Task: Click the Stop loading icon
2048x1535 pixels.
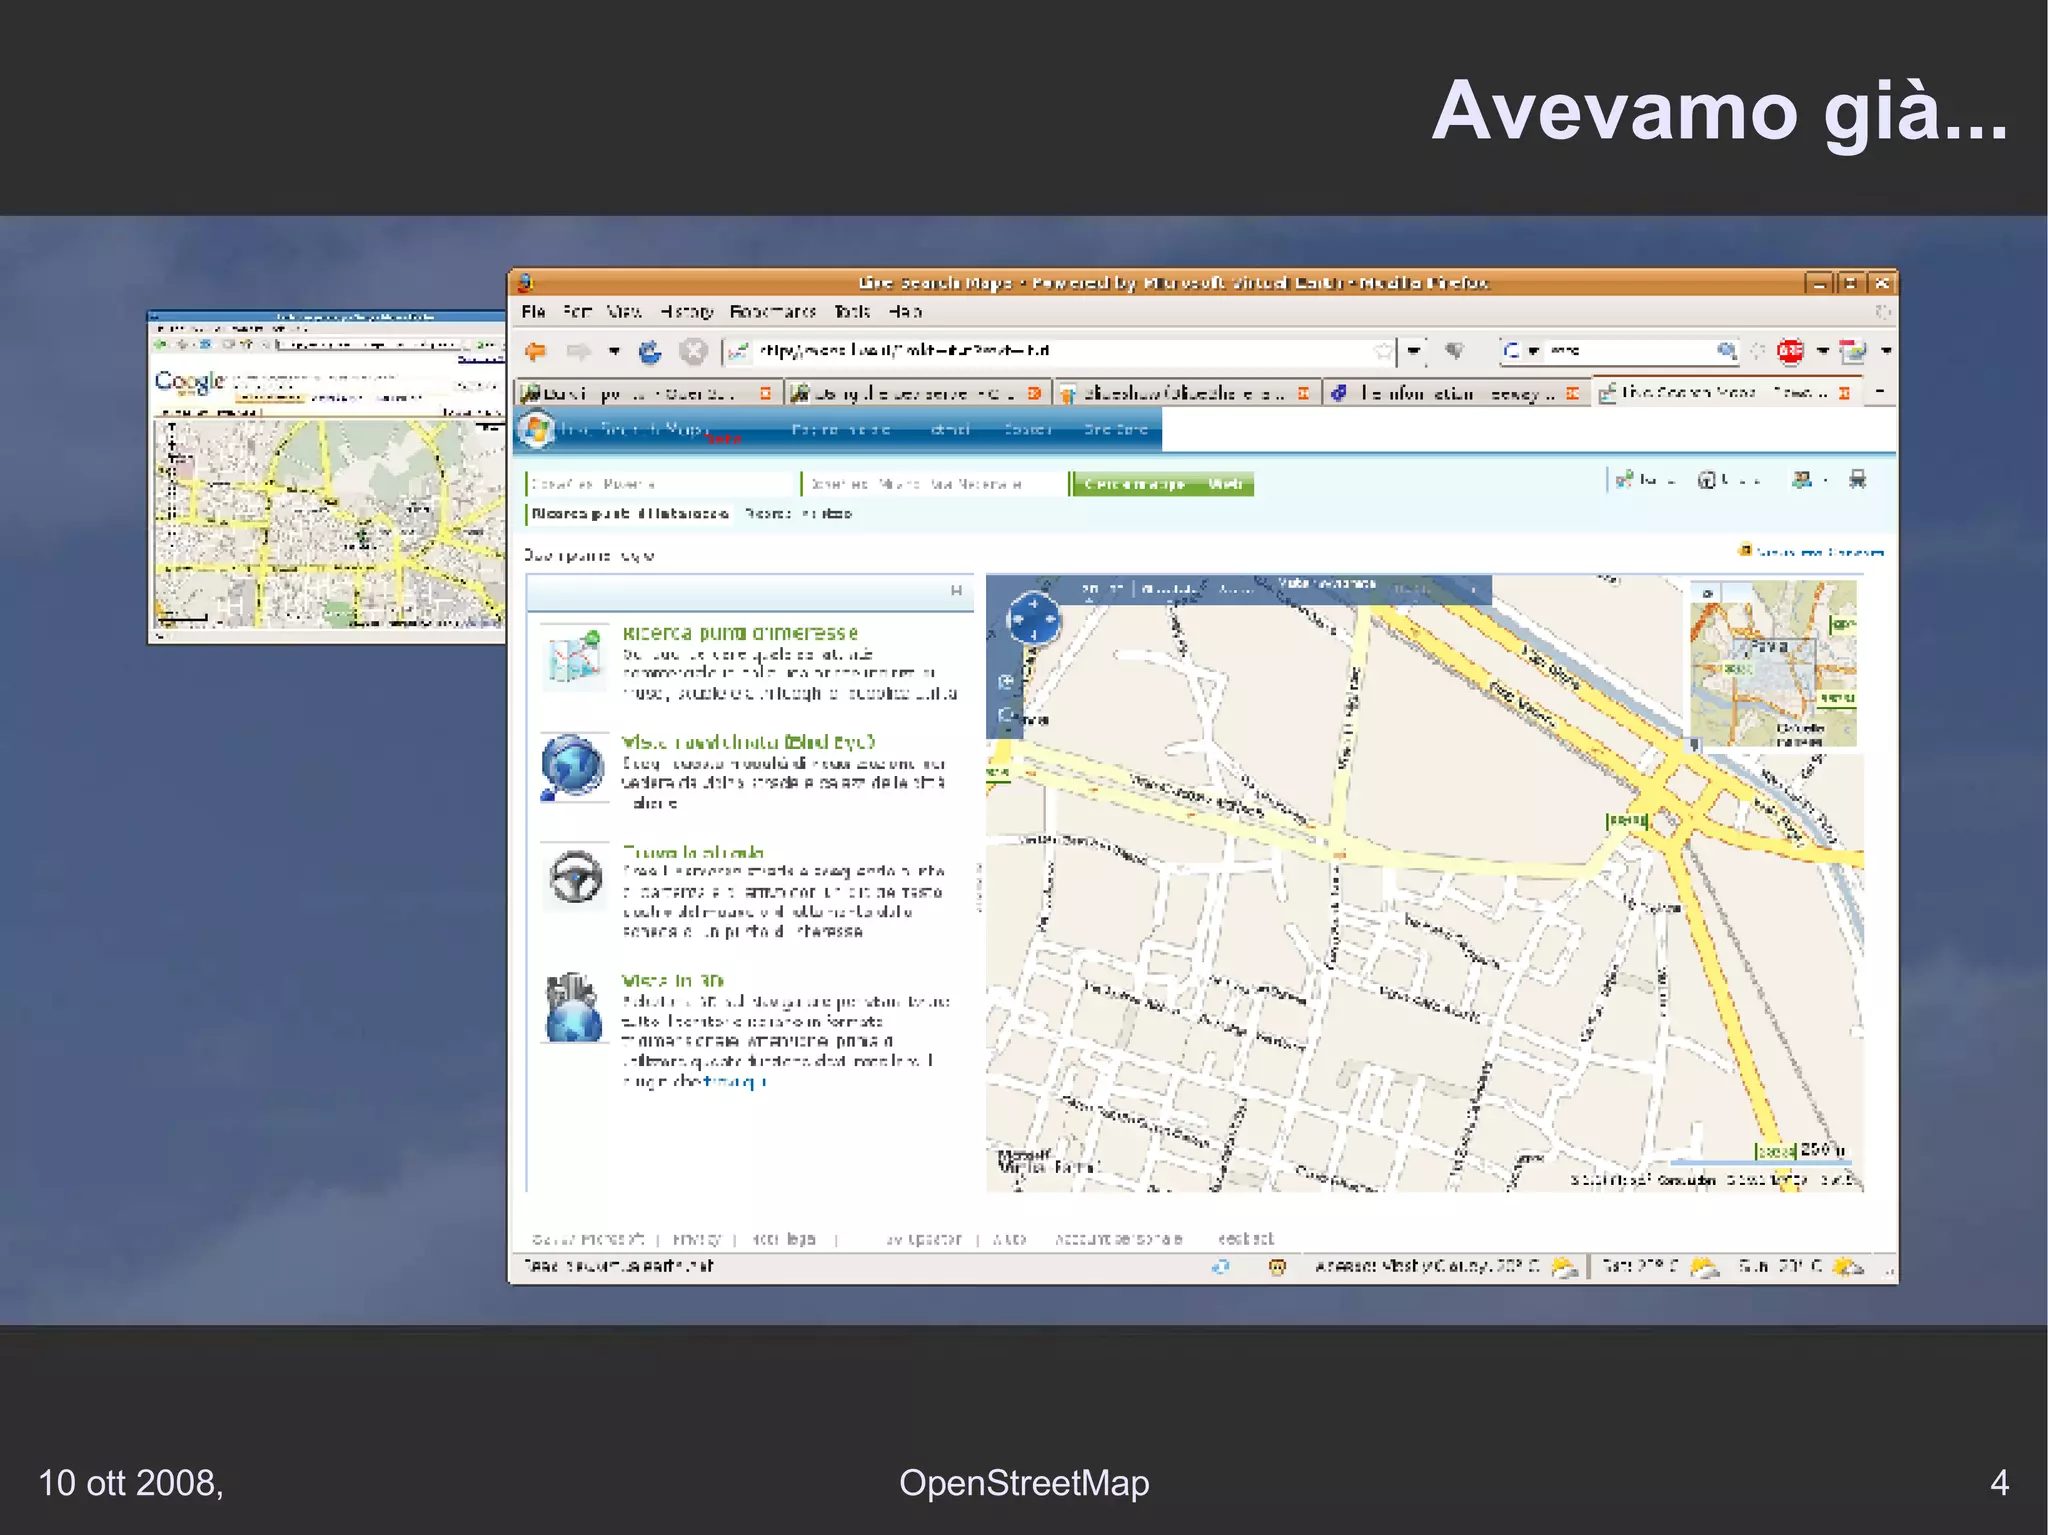Action: 693,351
